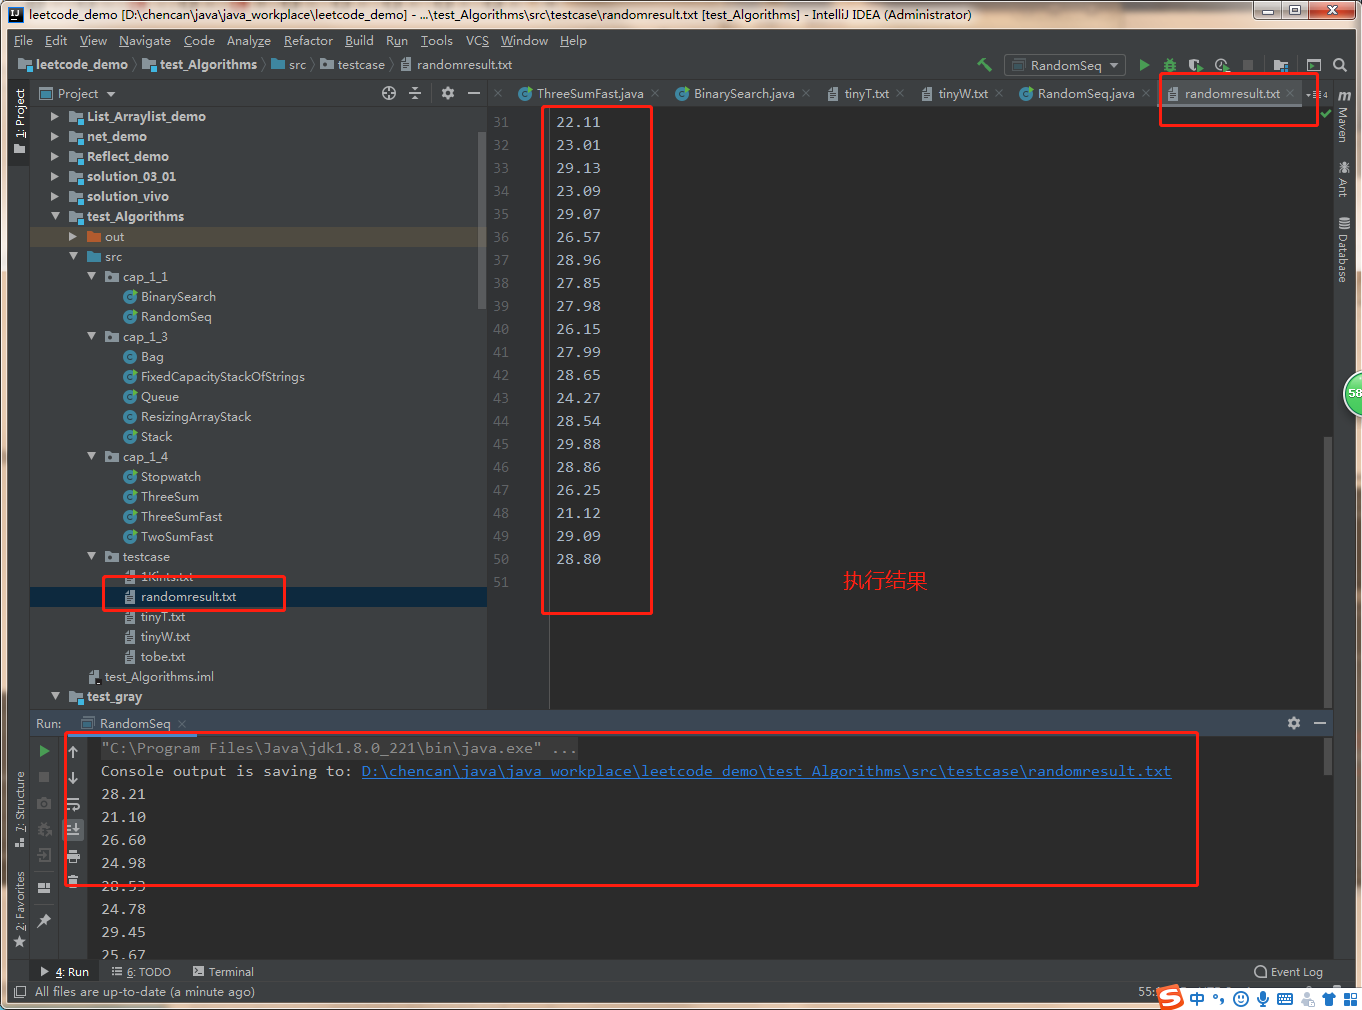Open the Run panel settings gear

tap(1294, 723)
